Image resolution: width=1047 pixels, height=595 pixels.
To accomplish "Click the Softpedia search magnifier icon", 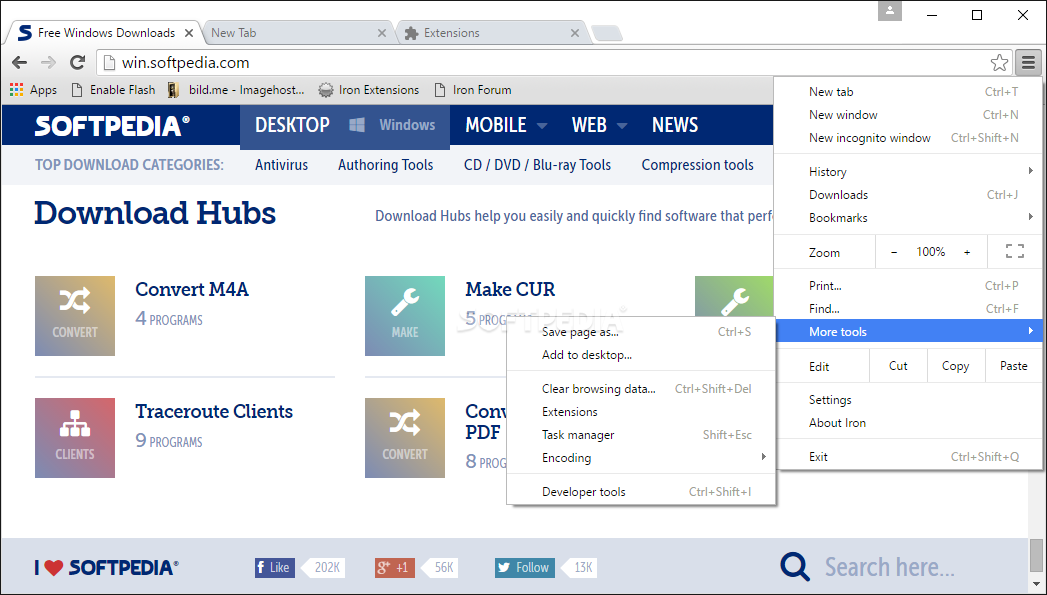I will click(795, 567).
